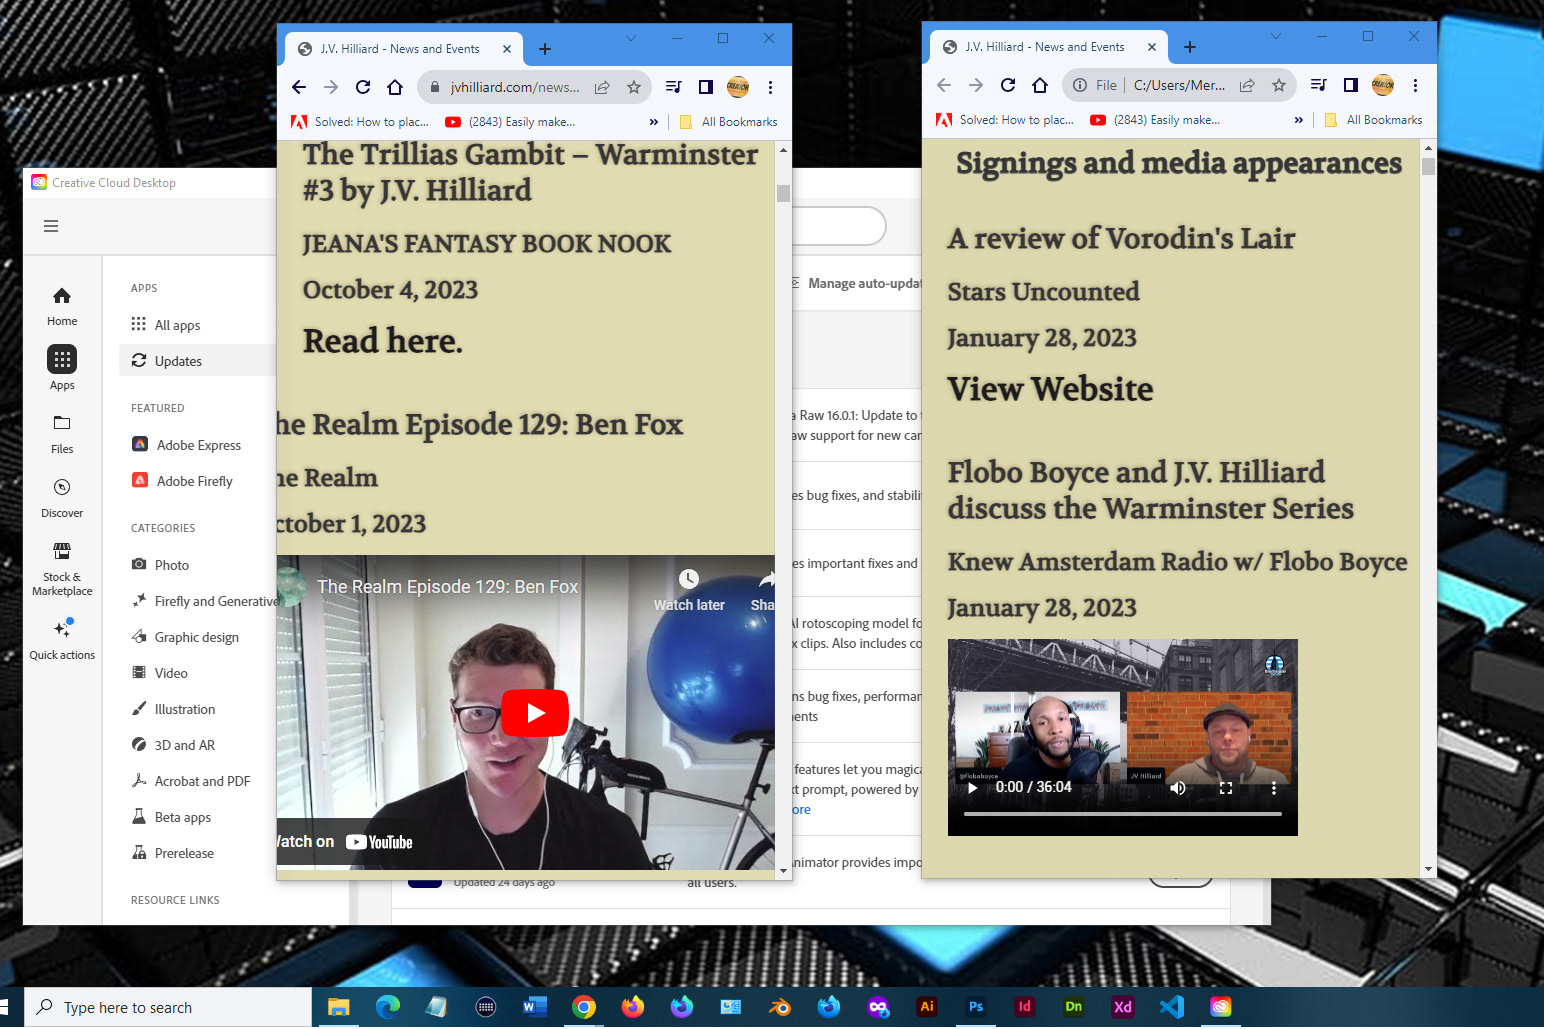Play the Flobo Boyce interview video
Image resolution: width=1544 pixels, height=1029 pixels.
[x=972, y=788]
